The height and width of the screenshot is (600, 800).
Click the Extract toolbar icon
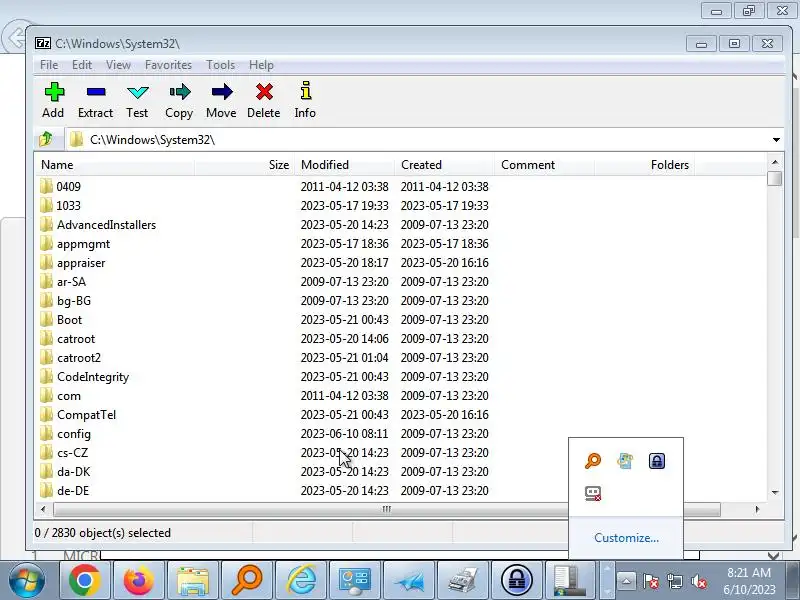click(95, 100)
